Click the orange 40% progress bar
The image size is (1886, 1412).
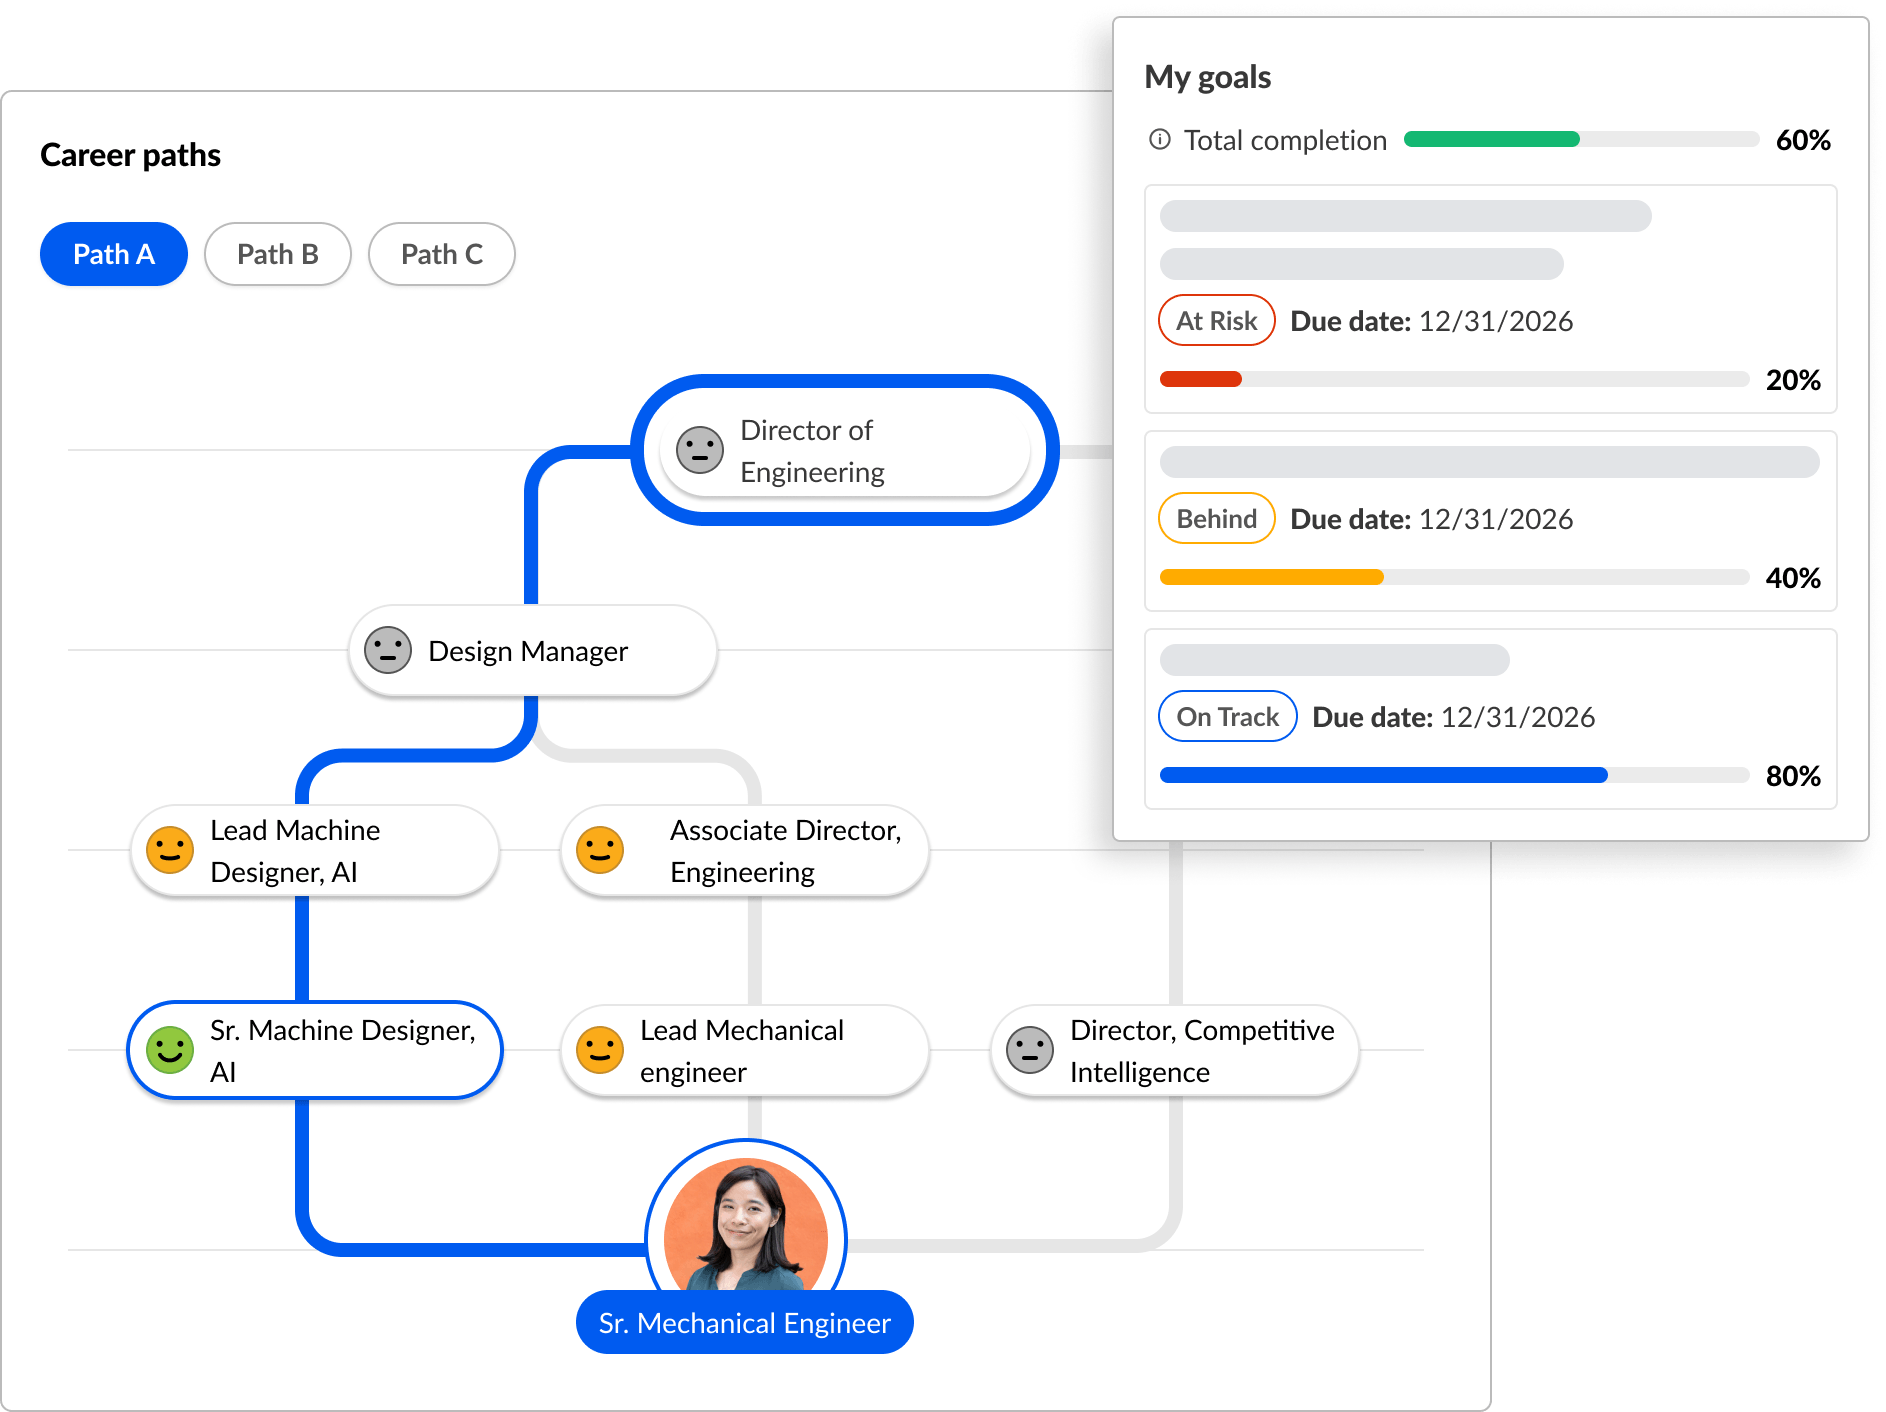click(x=1454, y=577)
